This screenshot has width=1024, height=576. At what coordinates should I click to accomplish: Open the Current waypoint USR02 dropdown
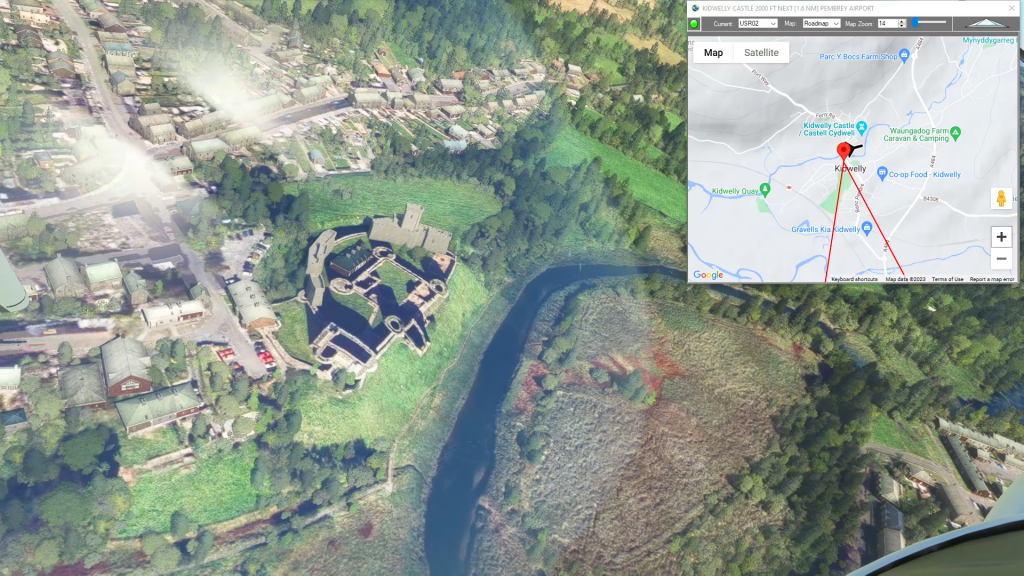pos(756,23)
